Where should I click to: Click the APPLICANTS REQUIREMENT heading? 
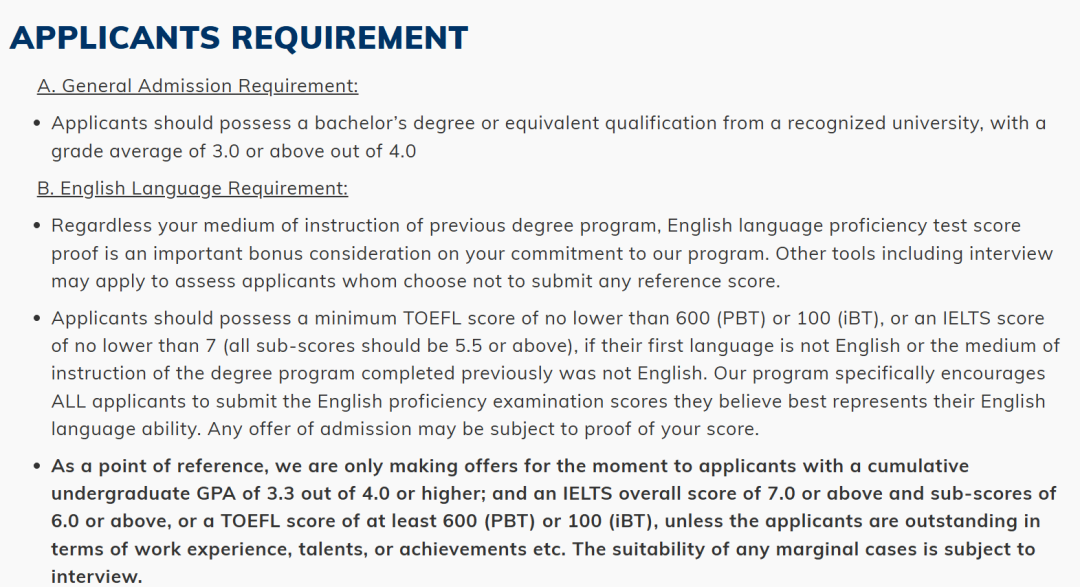(x=239, y=38)
